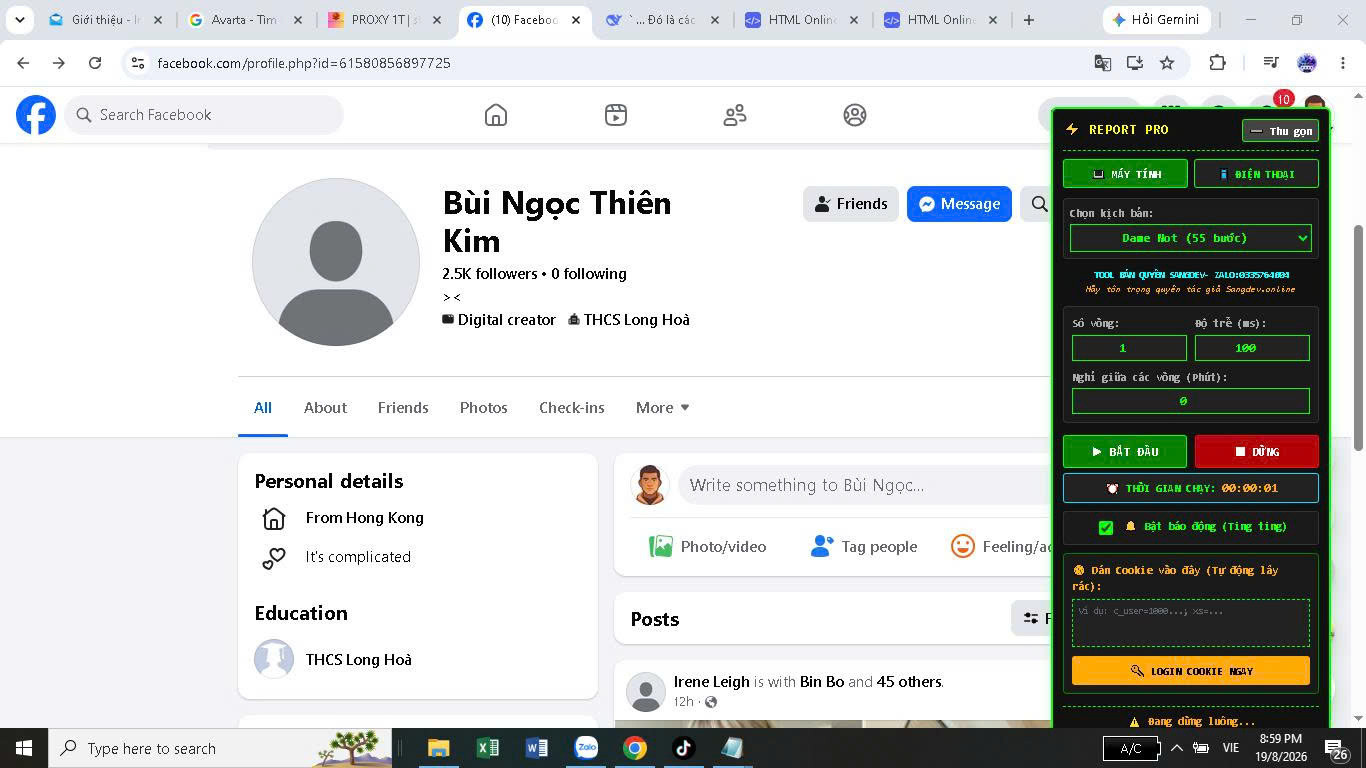Open Chrome Extensions puzzle icon
Viewport: 1366px width, 768px height.
click(1217, 63)
